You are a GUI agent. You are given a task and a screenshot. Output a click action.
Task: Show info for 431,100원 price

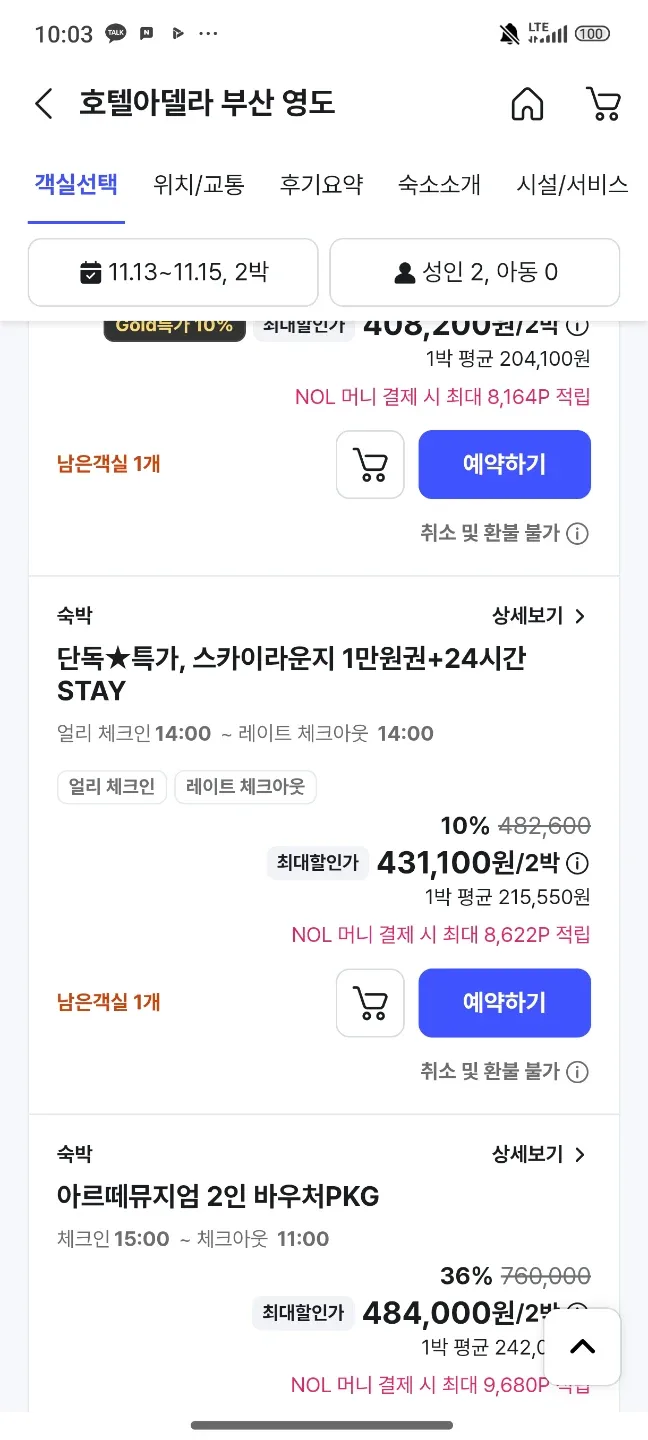coord(578,863)
